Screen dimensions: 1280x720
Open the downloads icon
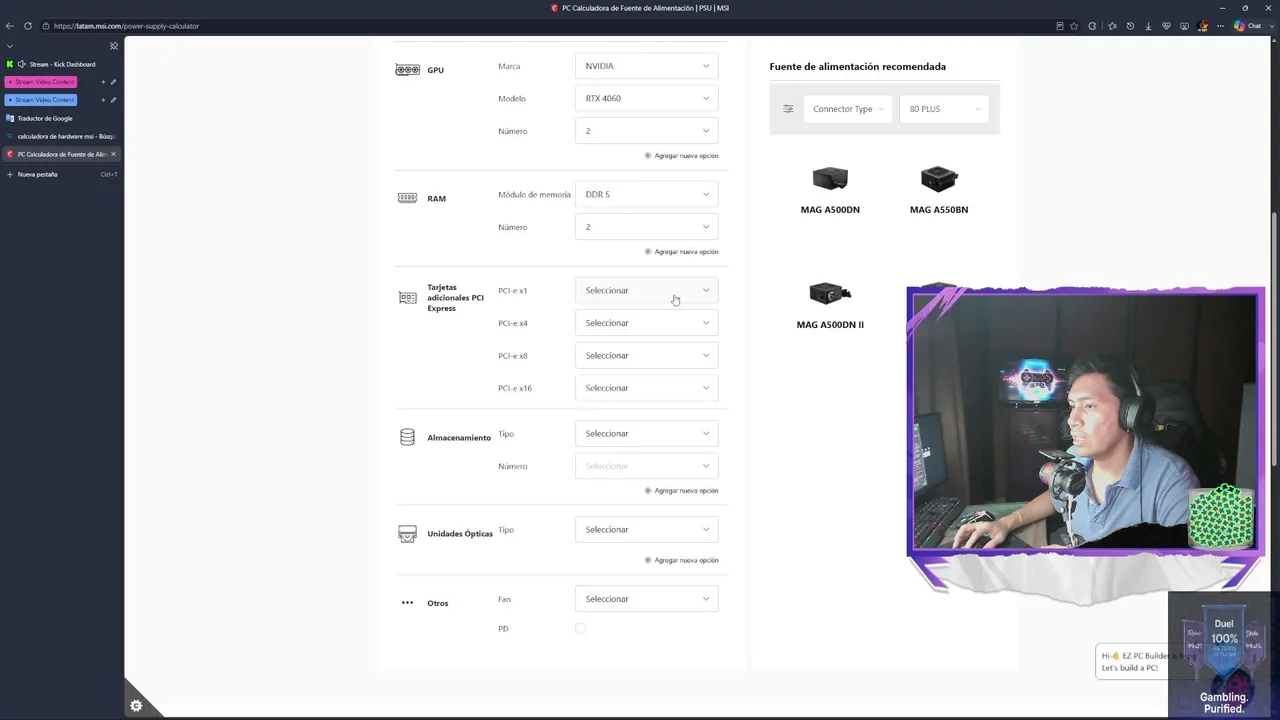1148,26
